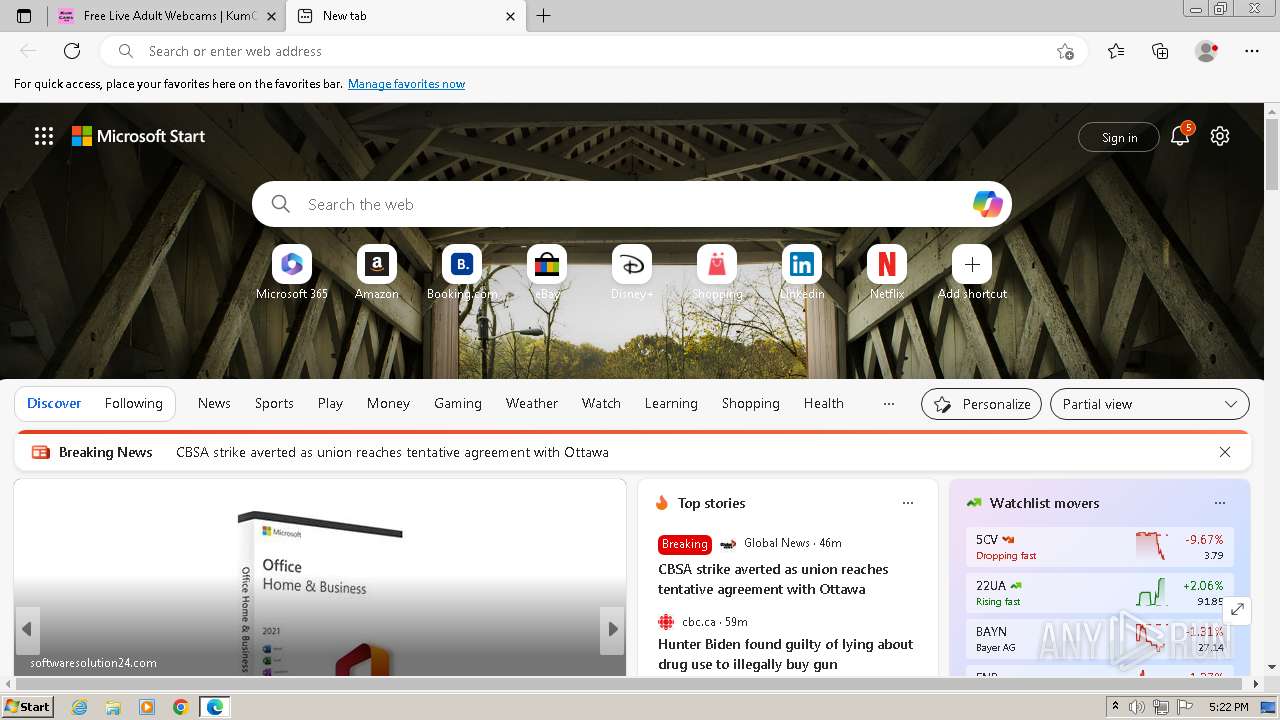Click the Personalize button
The image size is (1280, 720).
click(982, 404)
